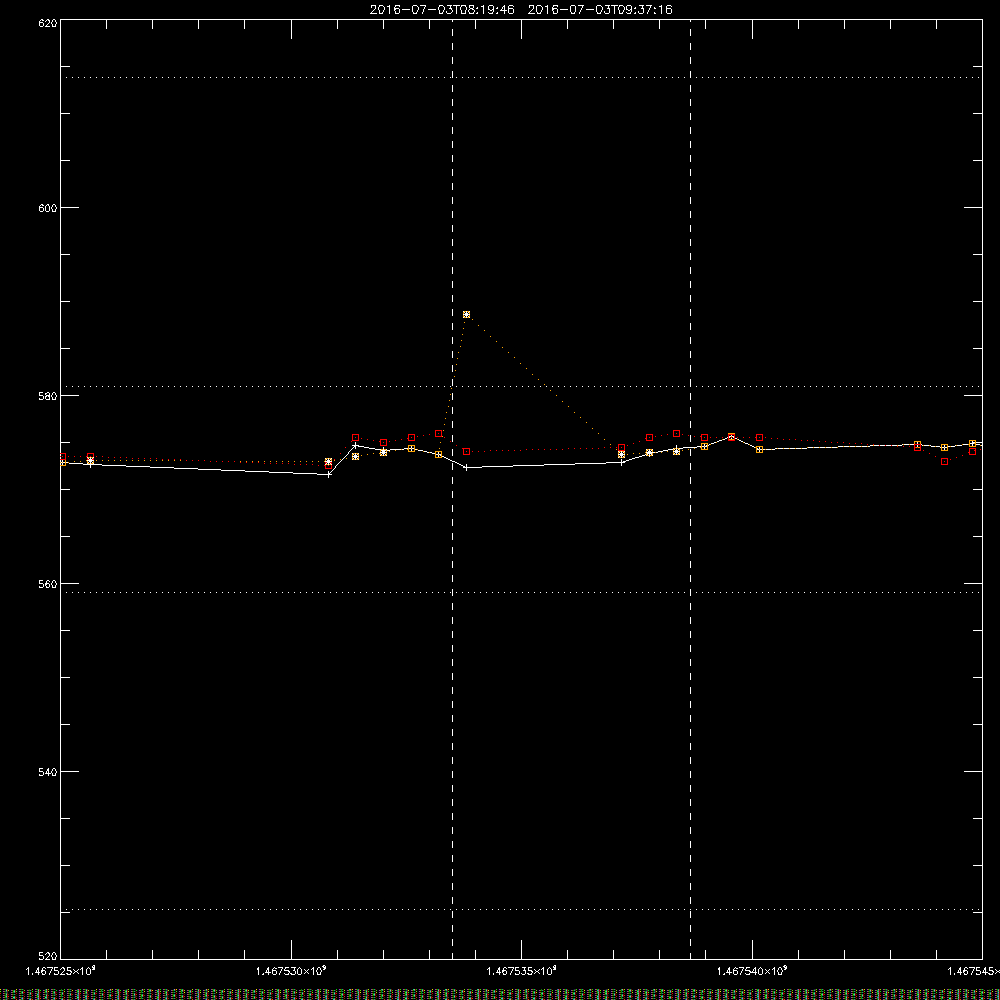Select the 560 y-axis label

pos(48,584)
